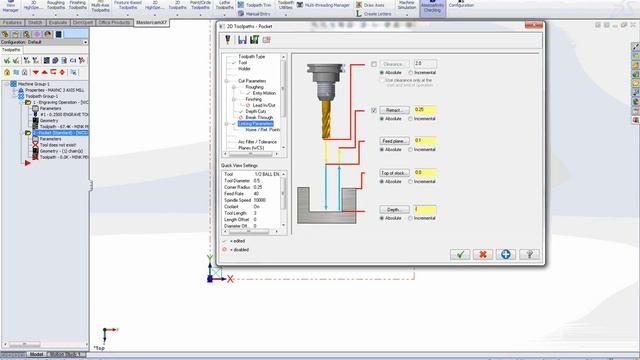Click the Multi-threading Manager icon
Viewport: 640px width, 360px height.
pos(300,5)
